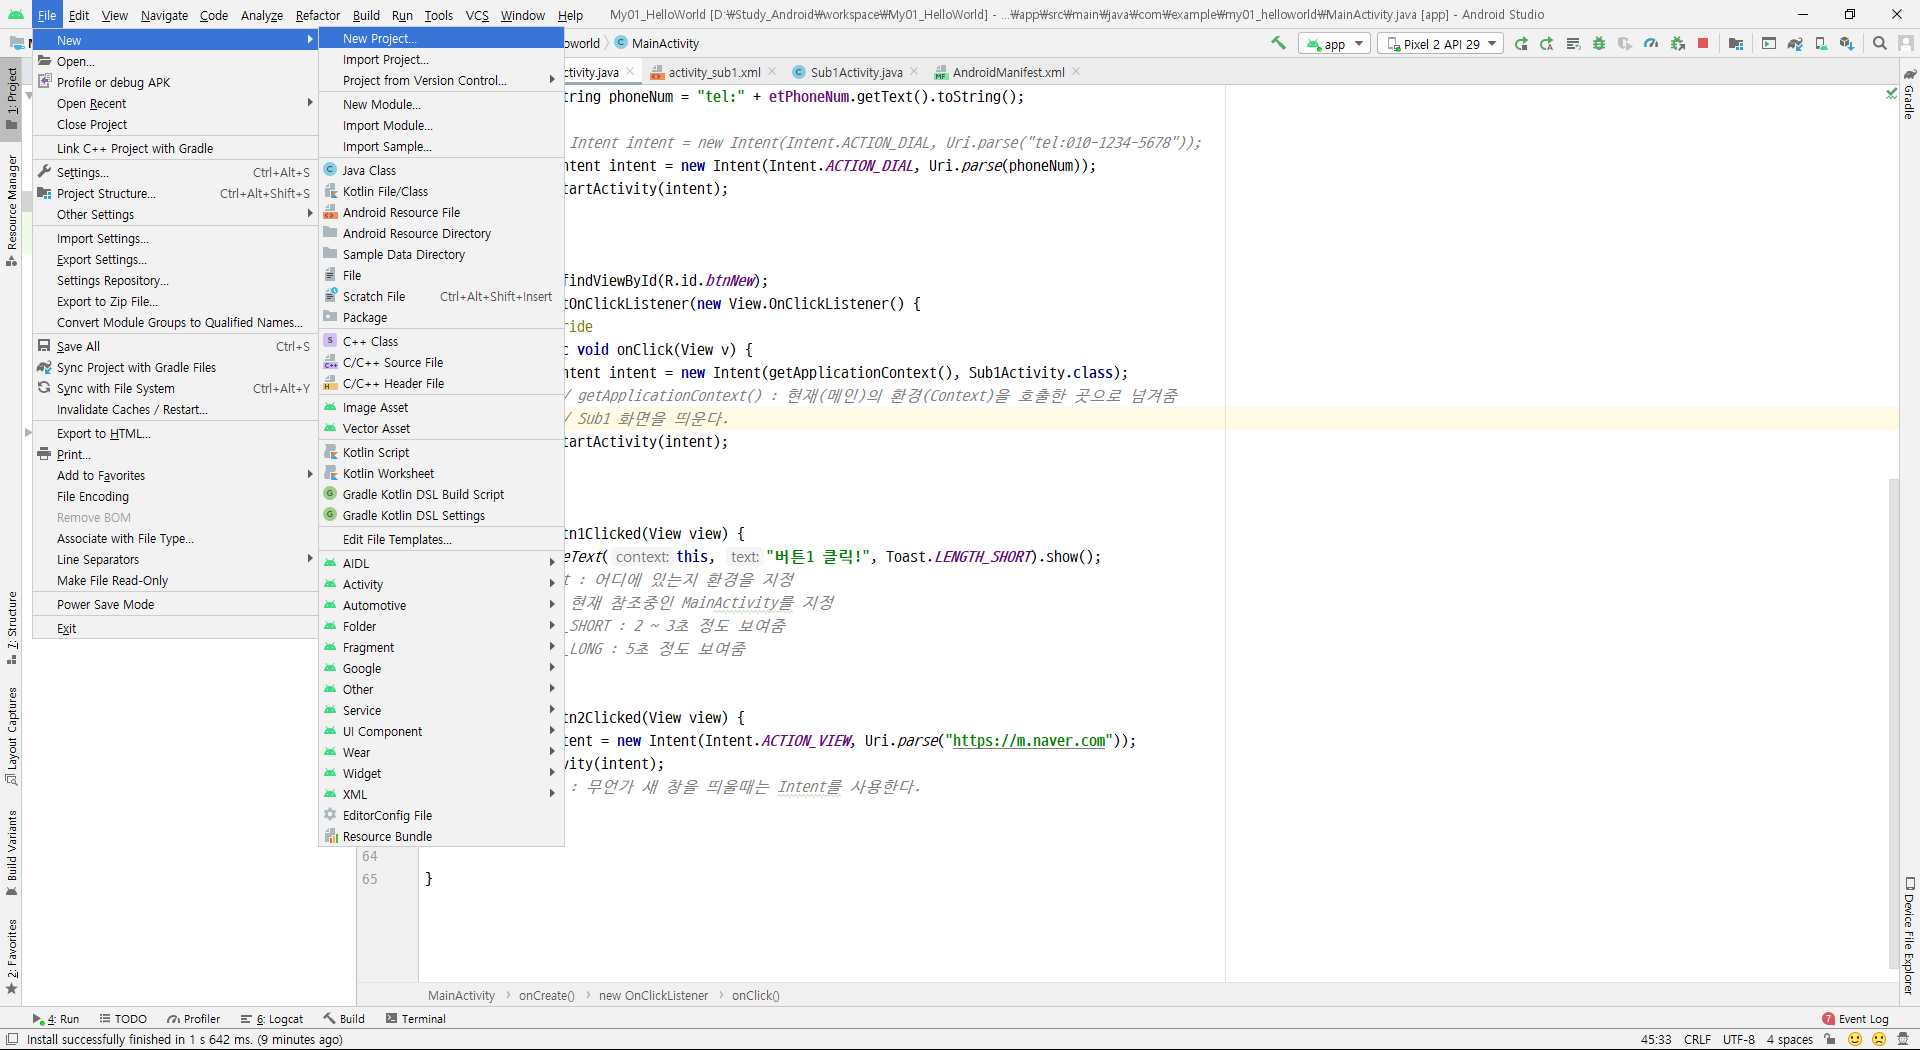Viewport: 1920px width, 1050px height.
Task: Choose Kotlin File/Class menu entry
Action: 441,191
